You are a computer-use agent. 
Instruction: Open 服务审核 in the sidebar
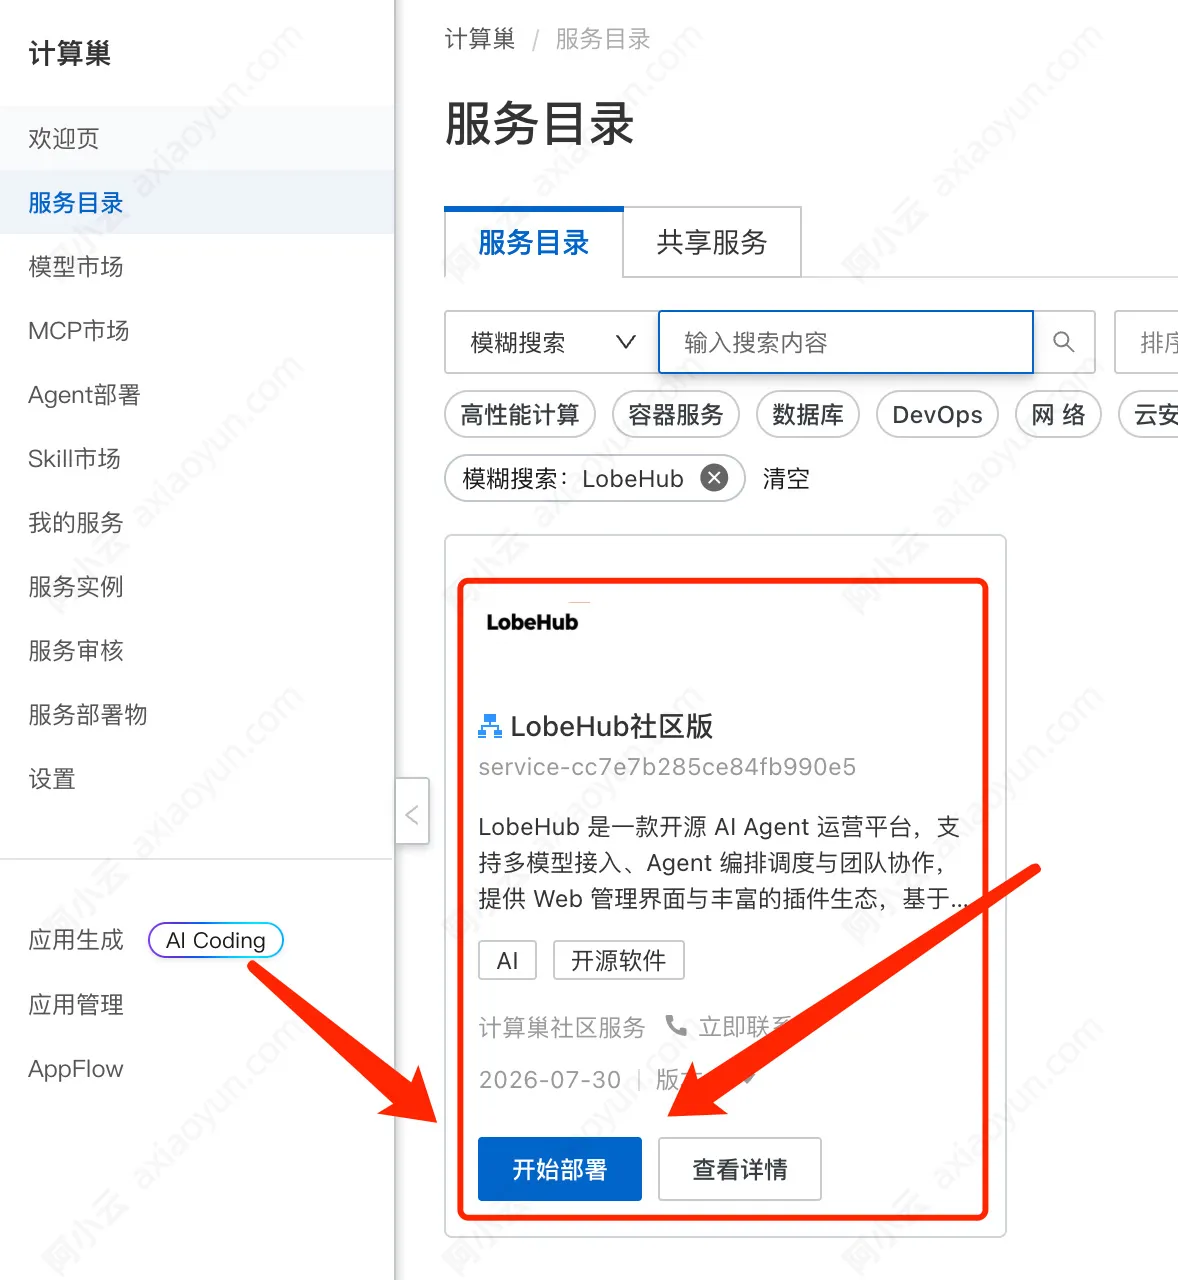[197, 650]
